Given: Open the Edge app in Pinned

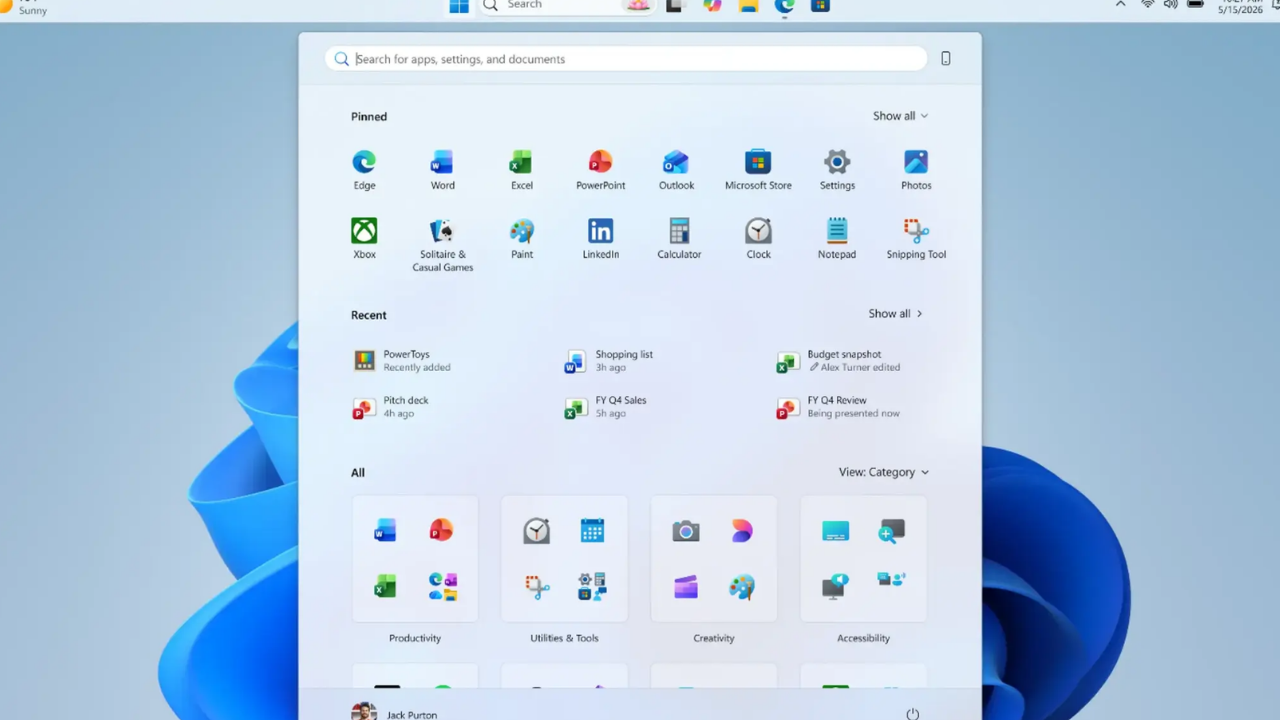Looking at the screenshot, I should [364, 170].
